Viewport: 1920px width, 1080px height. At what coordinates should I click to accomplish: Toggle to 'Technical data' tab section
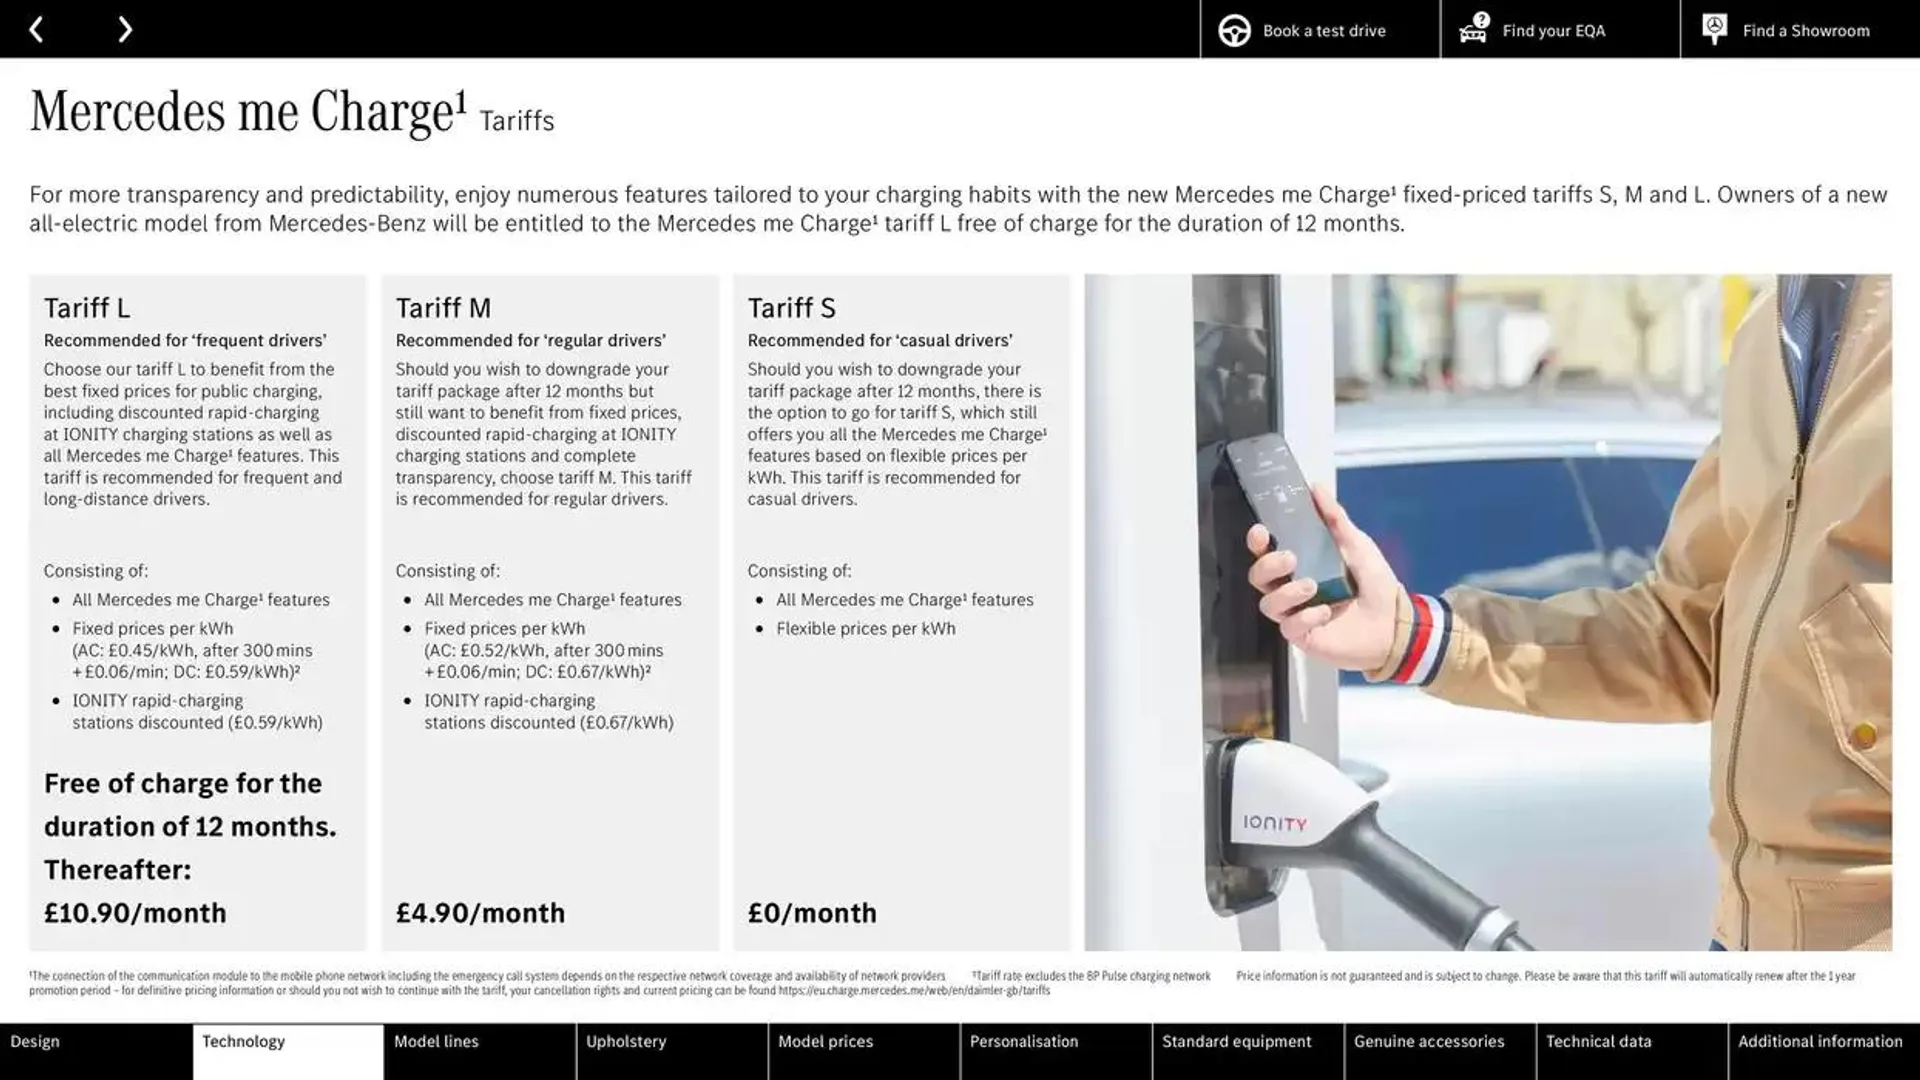tap(1598, 1043)
